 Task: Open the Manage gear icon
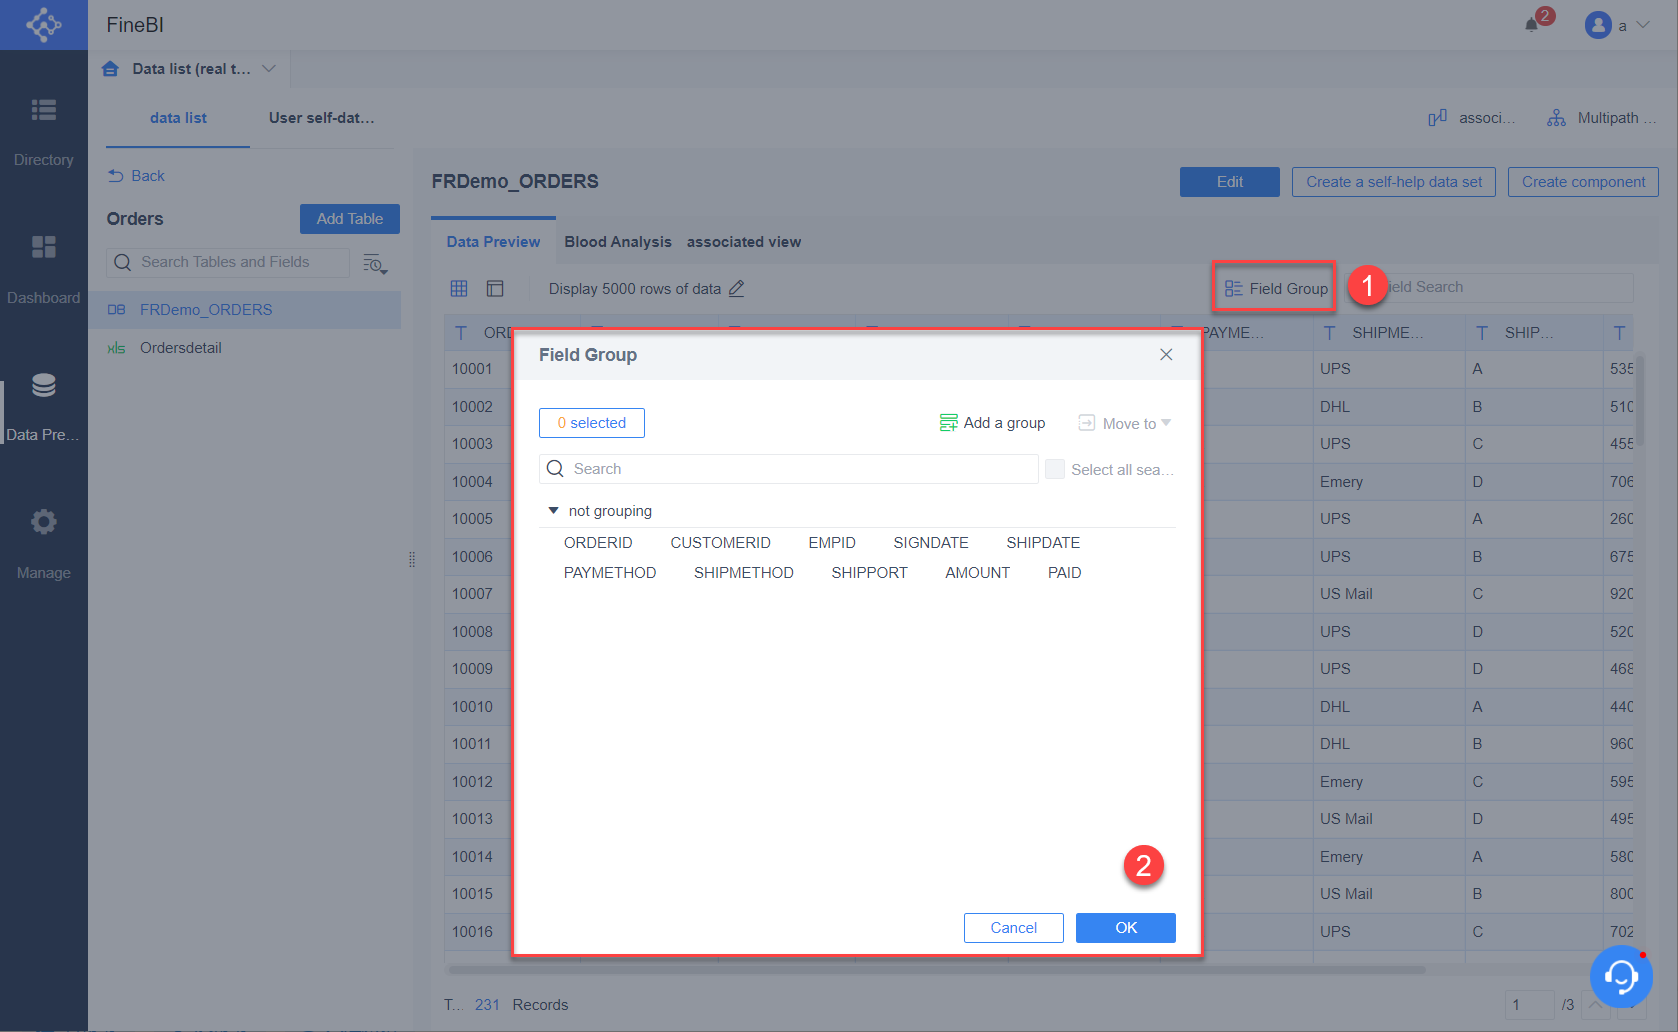click(43, 522)
